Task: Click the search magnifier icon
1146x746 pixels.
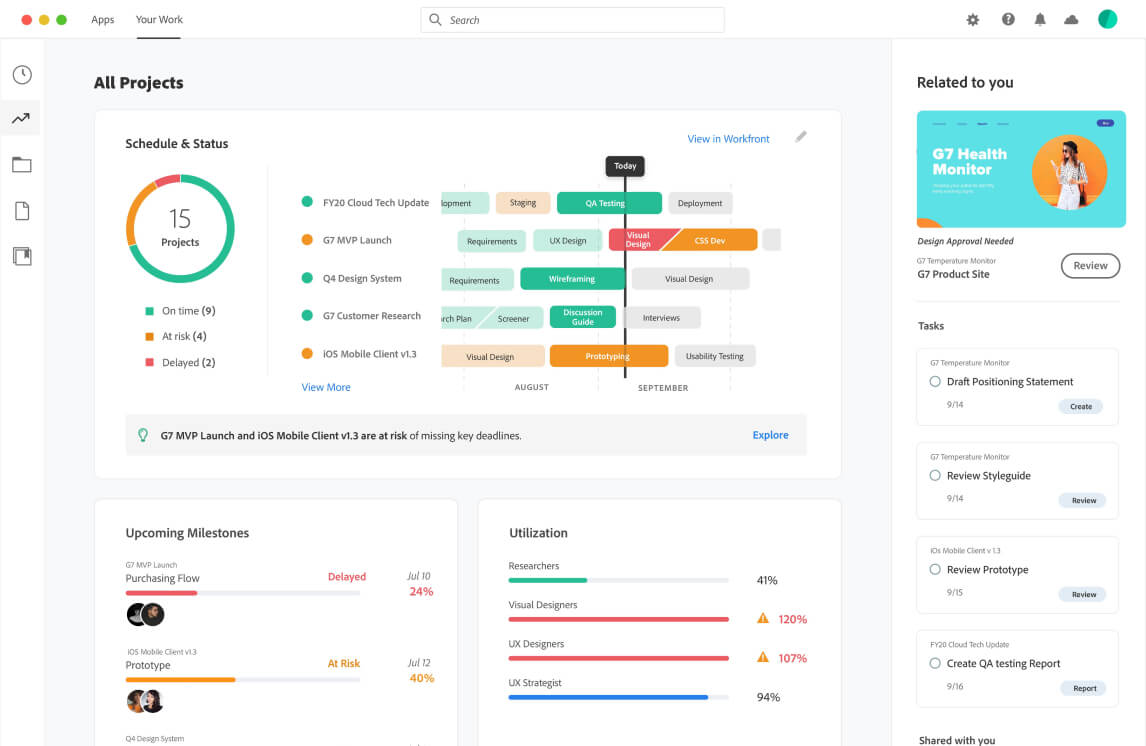Action: 435,20
